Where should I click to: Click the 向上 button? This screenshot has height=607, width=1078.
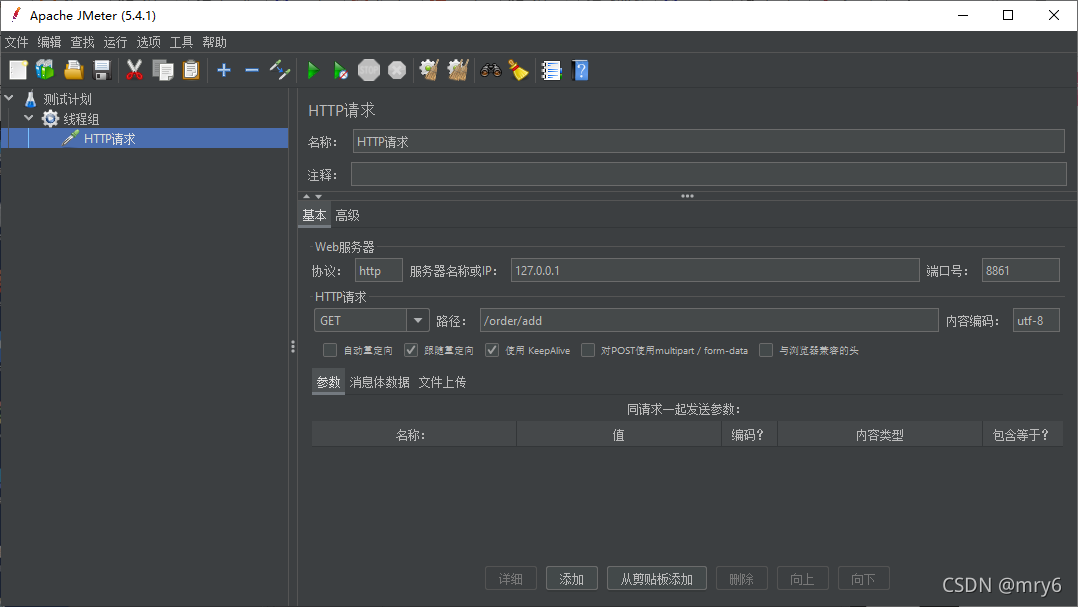pyautogui.click(x=802, y=579)
